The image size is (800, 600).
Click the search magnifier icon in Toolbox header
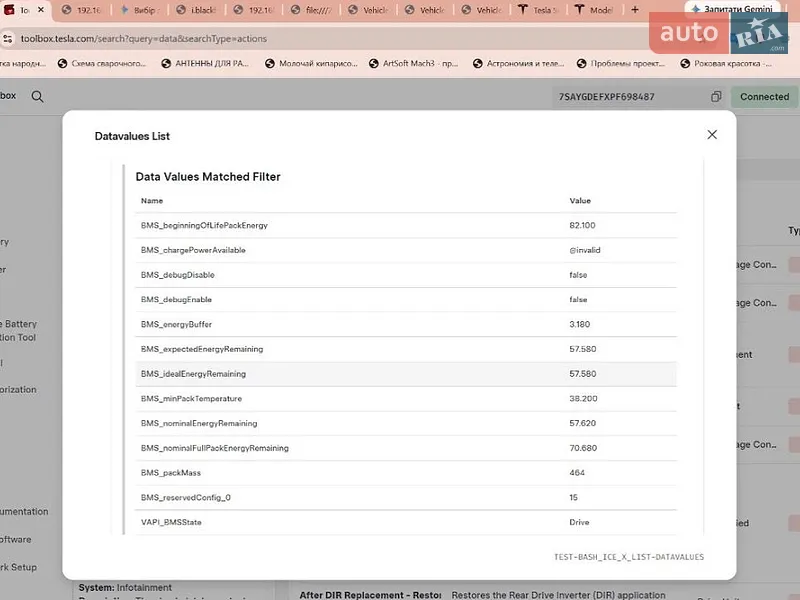coord(37,96)
